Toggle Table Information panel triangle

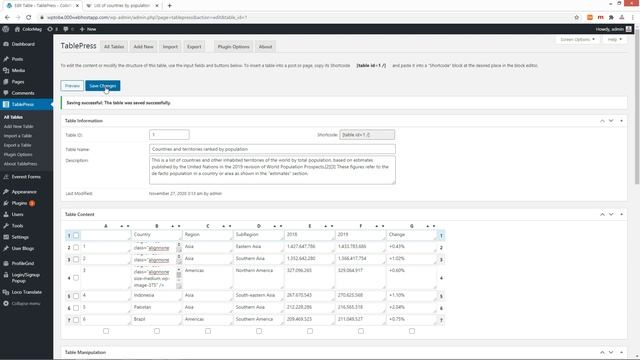point(621,121)
